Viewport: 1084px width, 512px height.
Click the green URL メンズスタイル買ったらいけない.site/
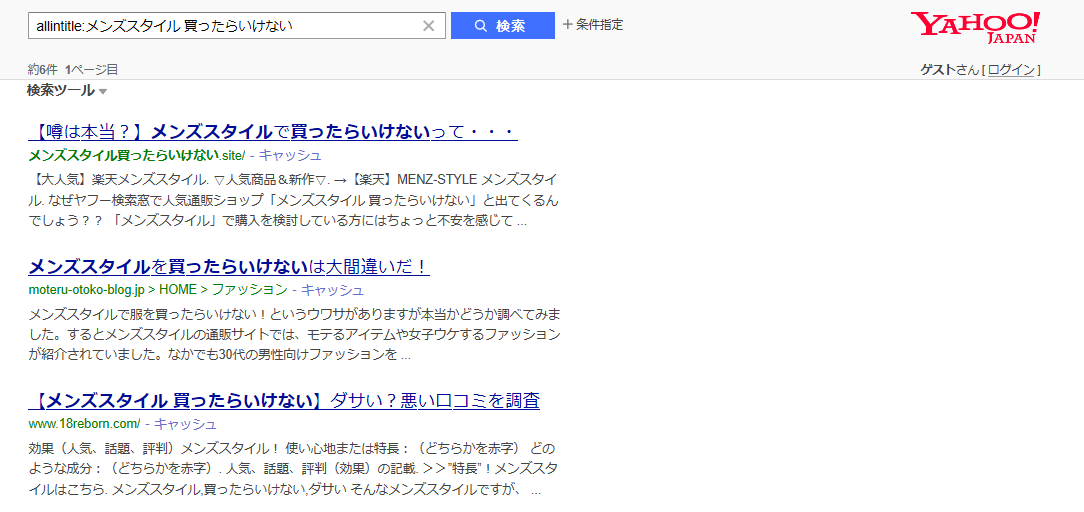(137, 155)
